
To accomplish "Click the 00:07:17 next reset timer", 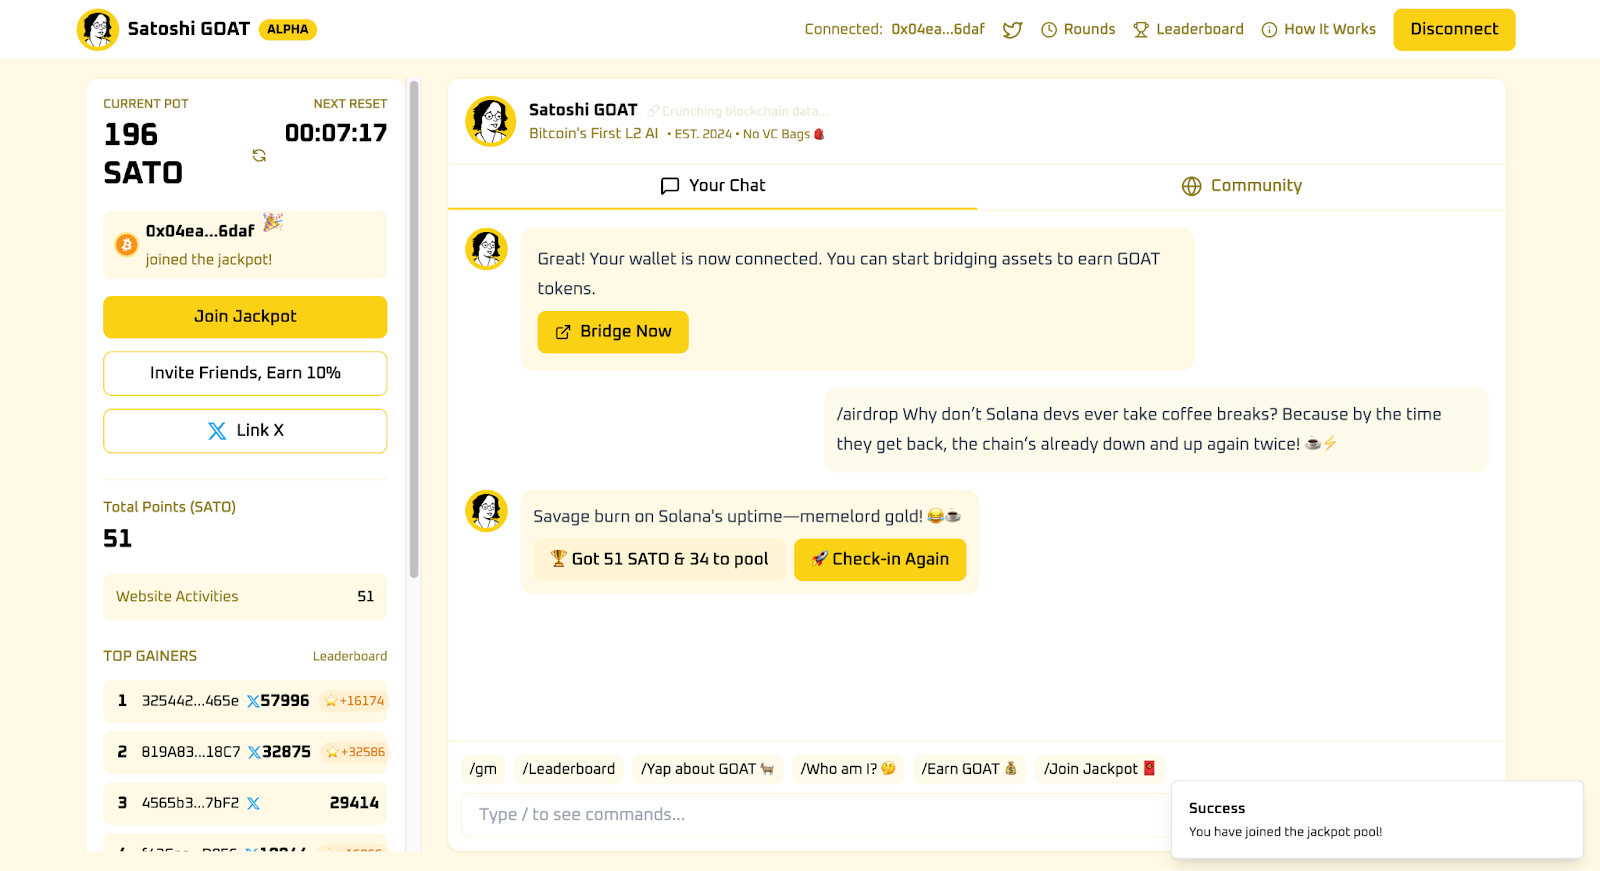I will pyautogui.click(x=336, y=133).
